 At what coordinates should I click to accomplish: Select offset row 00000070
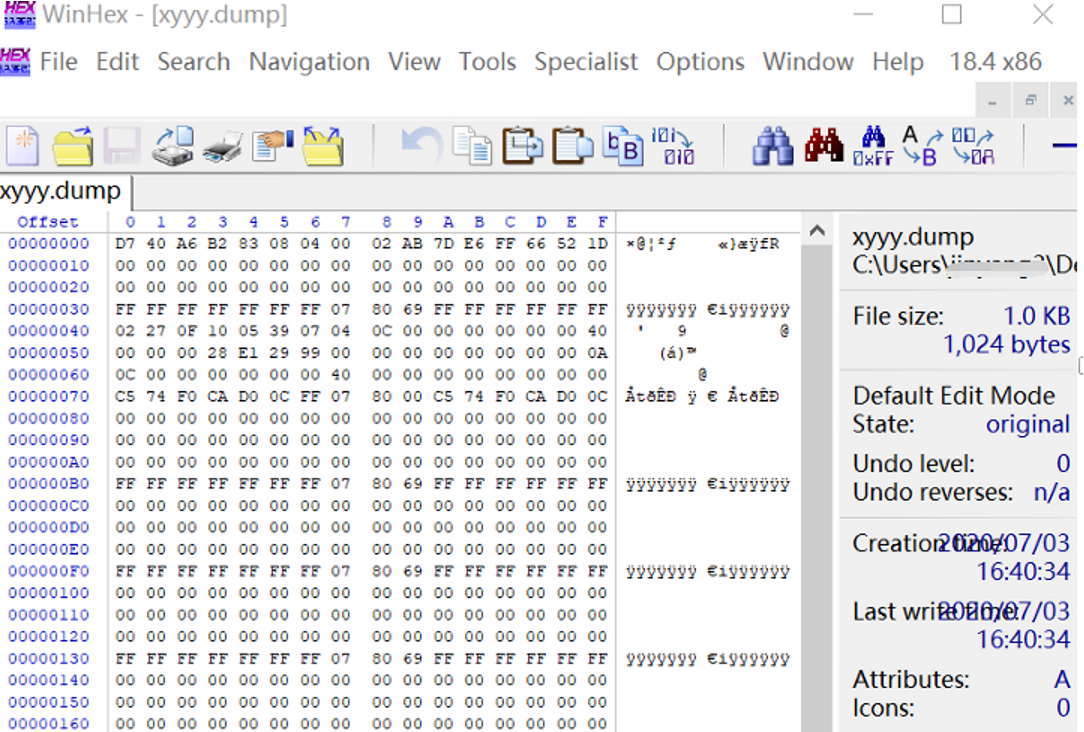48,397
